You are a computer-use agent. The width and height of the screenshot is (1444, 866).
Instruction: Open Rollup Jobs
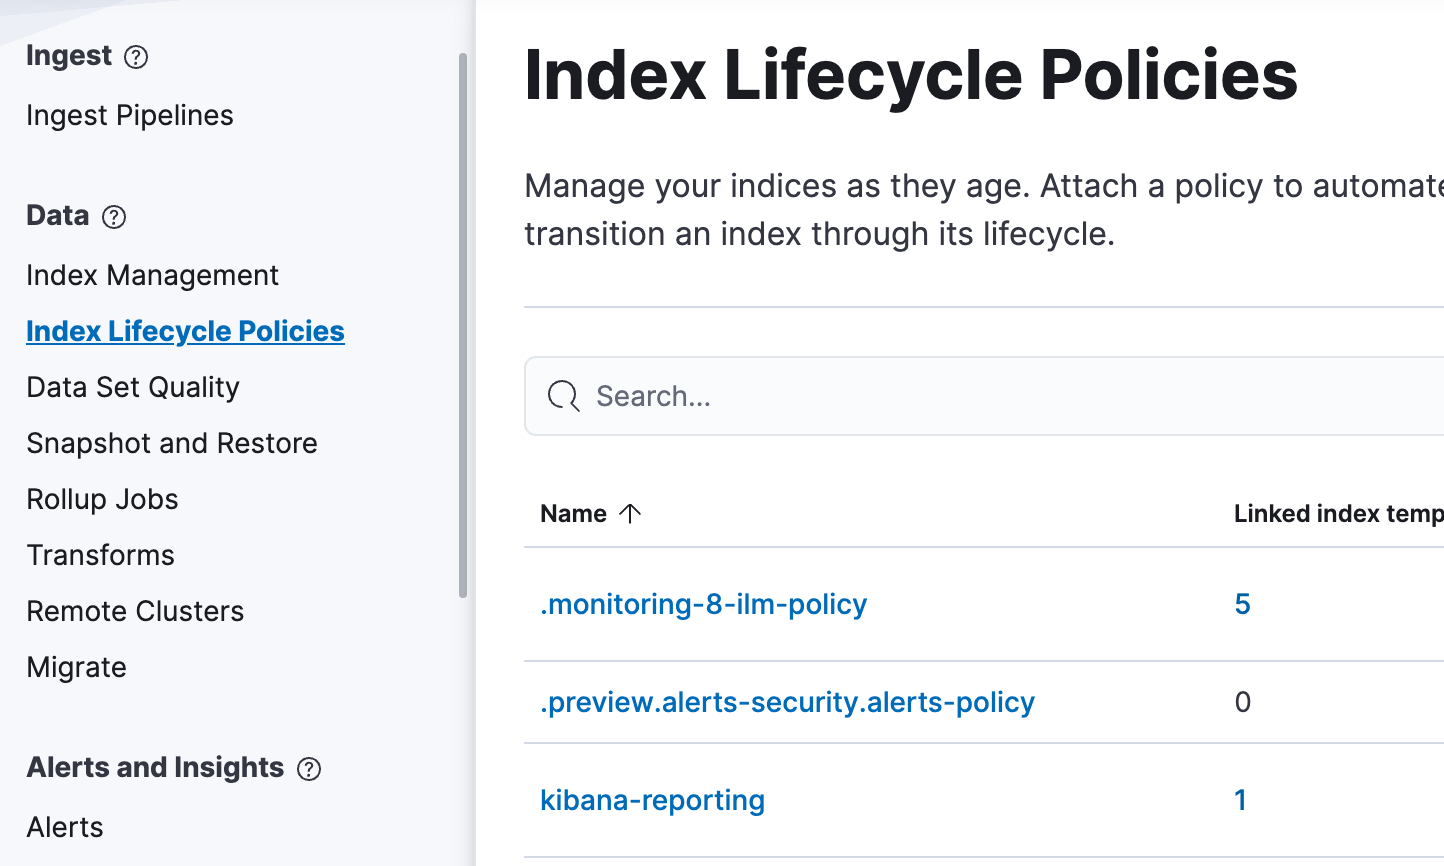tap(102, 499)
